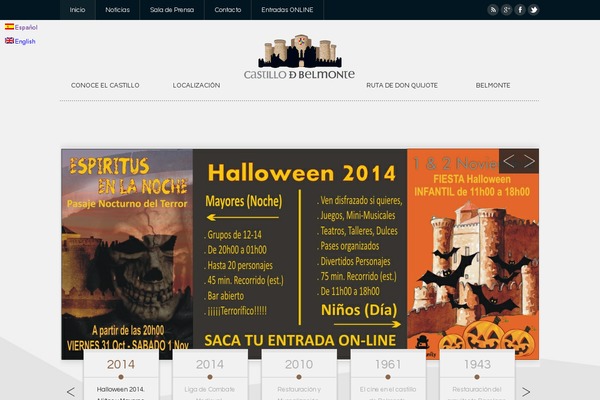Switch language to Español

click(x=26, y=27)
